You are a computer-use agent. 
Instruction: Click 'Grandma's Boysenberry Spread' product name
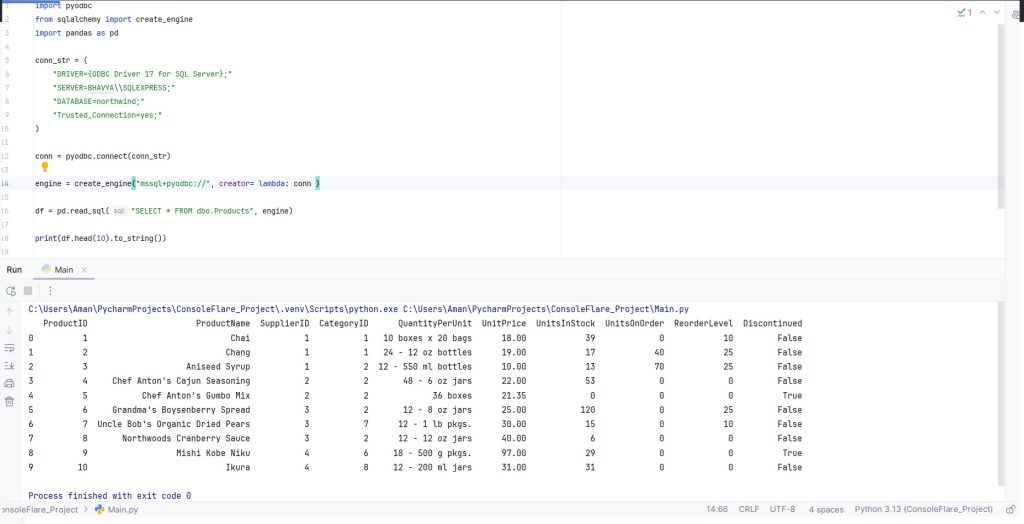pyautogui.click(x=181, y=410)
